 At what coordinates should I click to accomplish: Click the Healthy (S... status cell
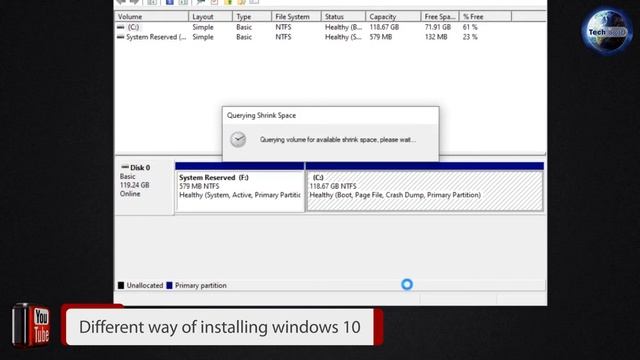[343, 37]
